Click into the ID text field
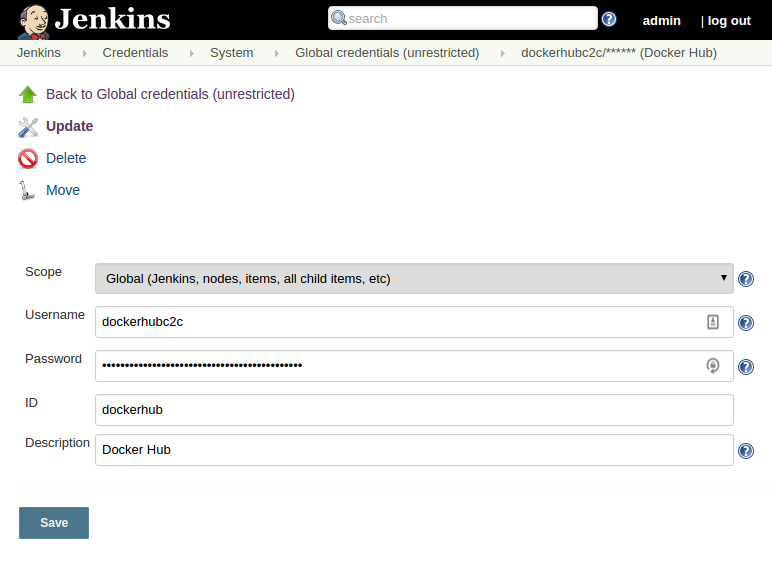 (414, 410)
